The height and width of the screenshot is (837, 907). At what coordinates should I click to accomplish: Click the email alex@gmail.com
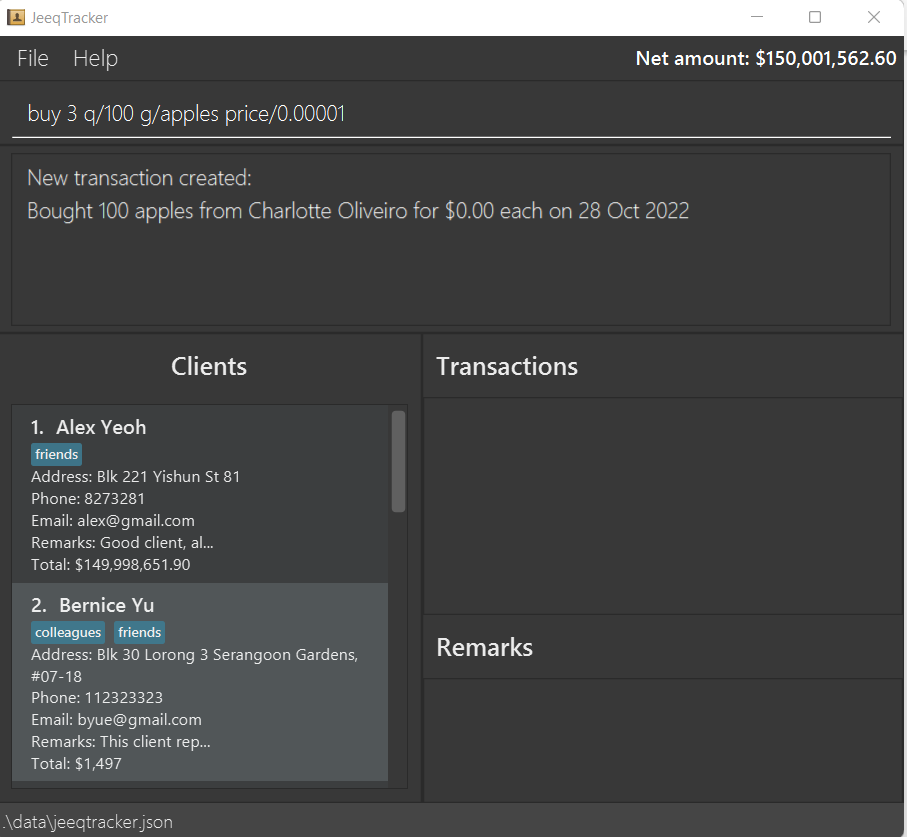[x=113, y=521]
